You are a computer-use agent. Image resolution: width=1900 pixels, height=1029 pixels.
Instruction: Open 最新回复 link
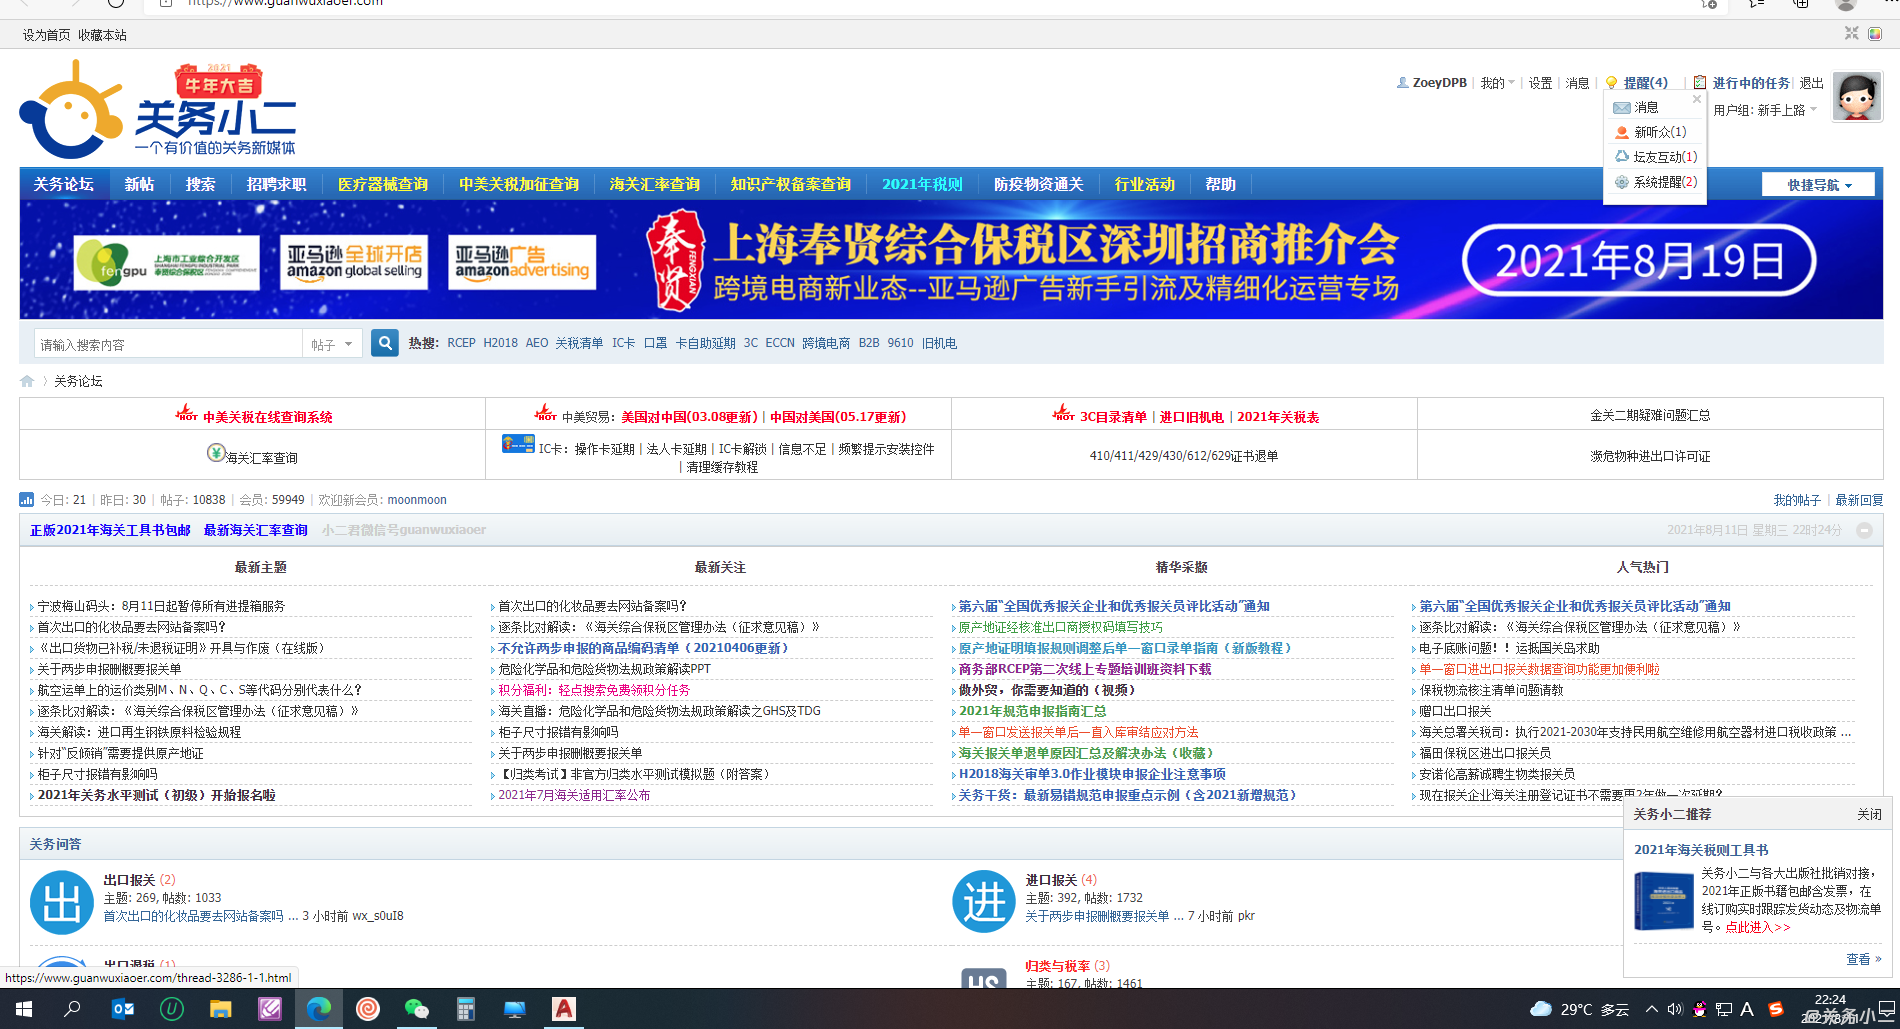(x=1859, y=500)
